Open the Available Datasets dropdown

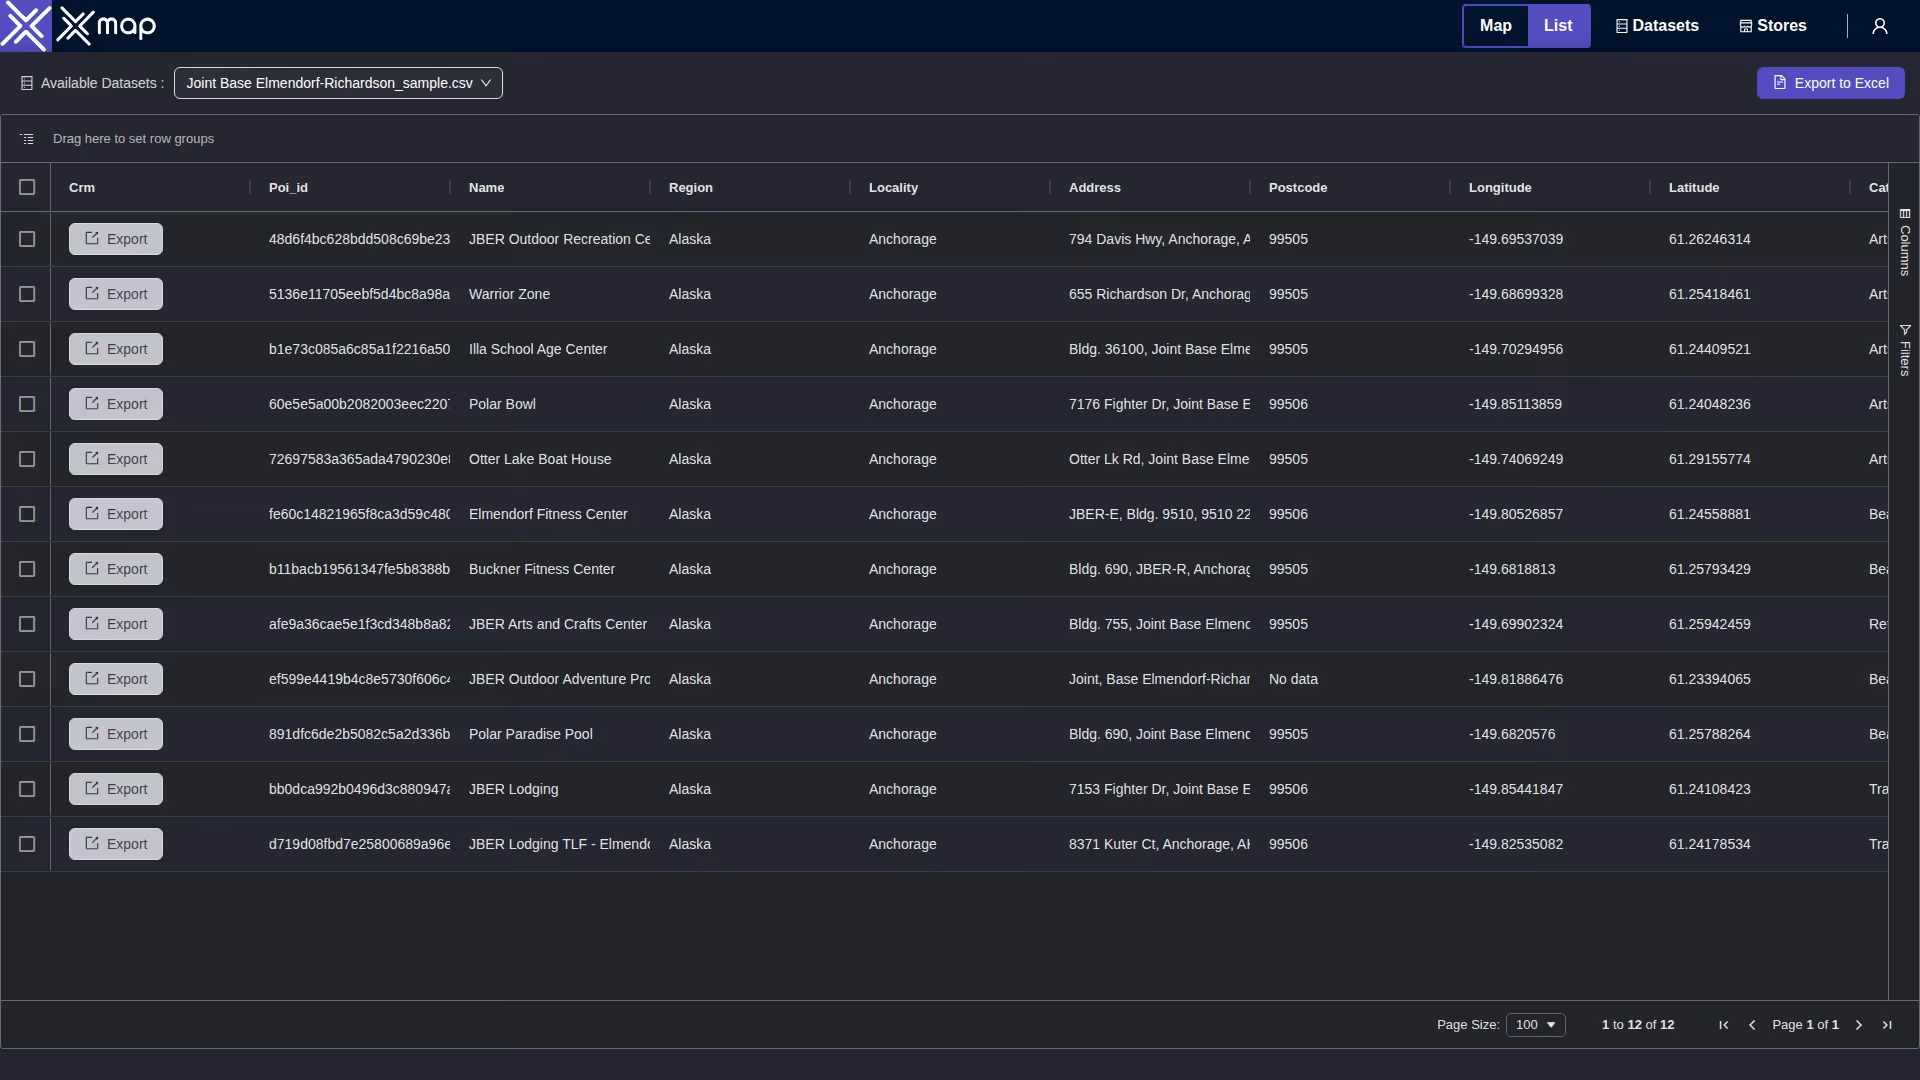tap(338, 83)
